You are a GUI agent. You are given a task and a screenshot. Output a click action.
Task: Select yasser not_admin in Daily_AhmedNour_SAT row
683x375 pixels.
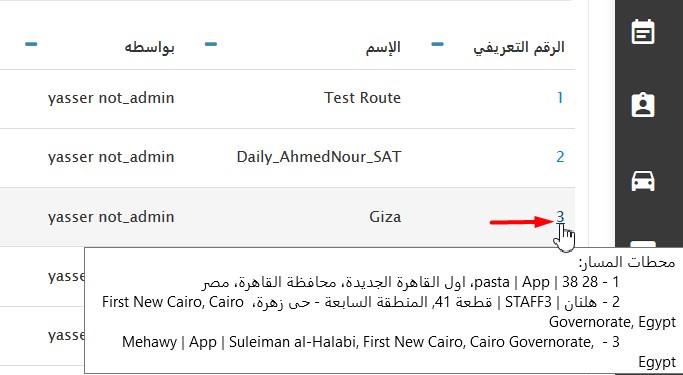click(x=111, y=157)
